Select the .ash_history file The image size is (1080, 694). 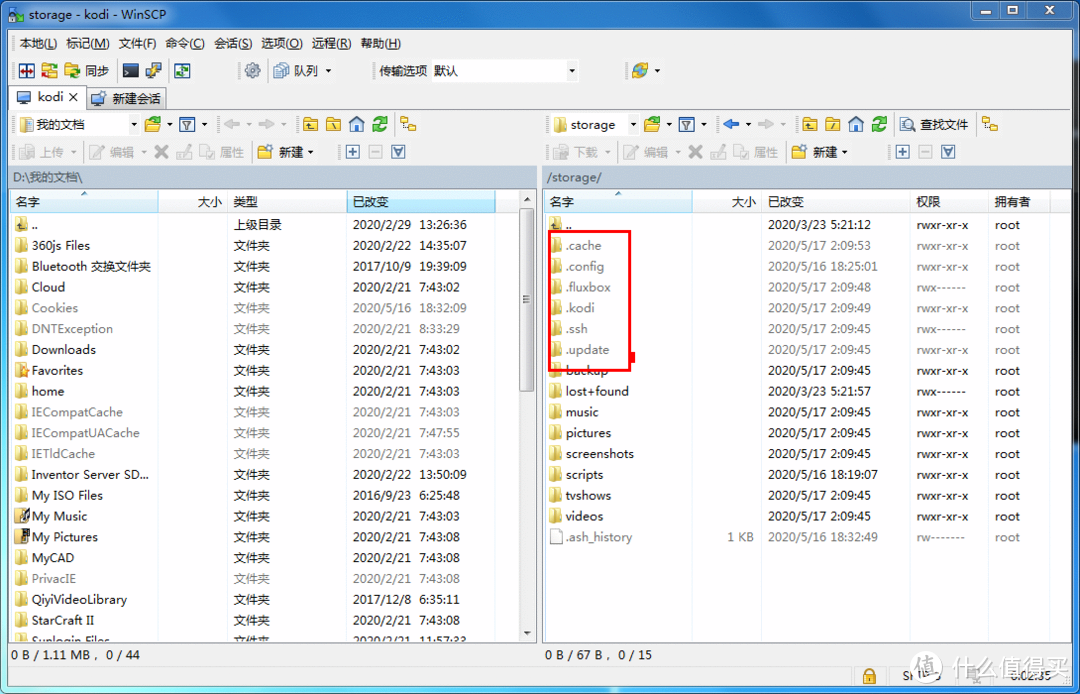tap(599, 537)
